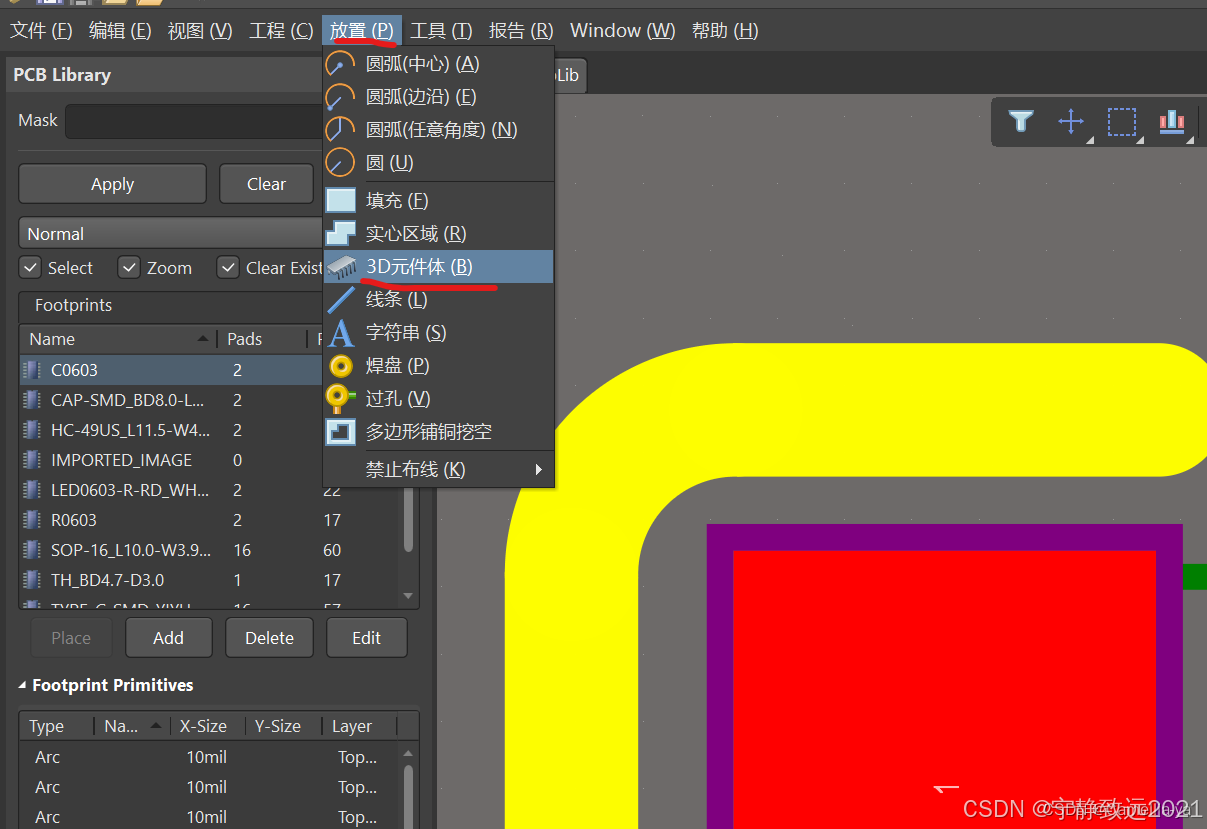Screen dimensions: 1207x829
Task: Click the greyed-out Place button
Action: [x=70, y=638]
